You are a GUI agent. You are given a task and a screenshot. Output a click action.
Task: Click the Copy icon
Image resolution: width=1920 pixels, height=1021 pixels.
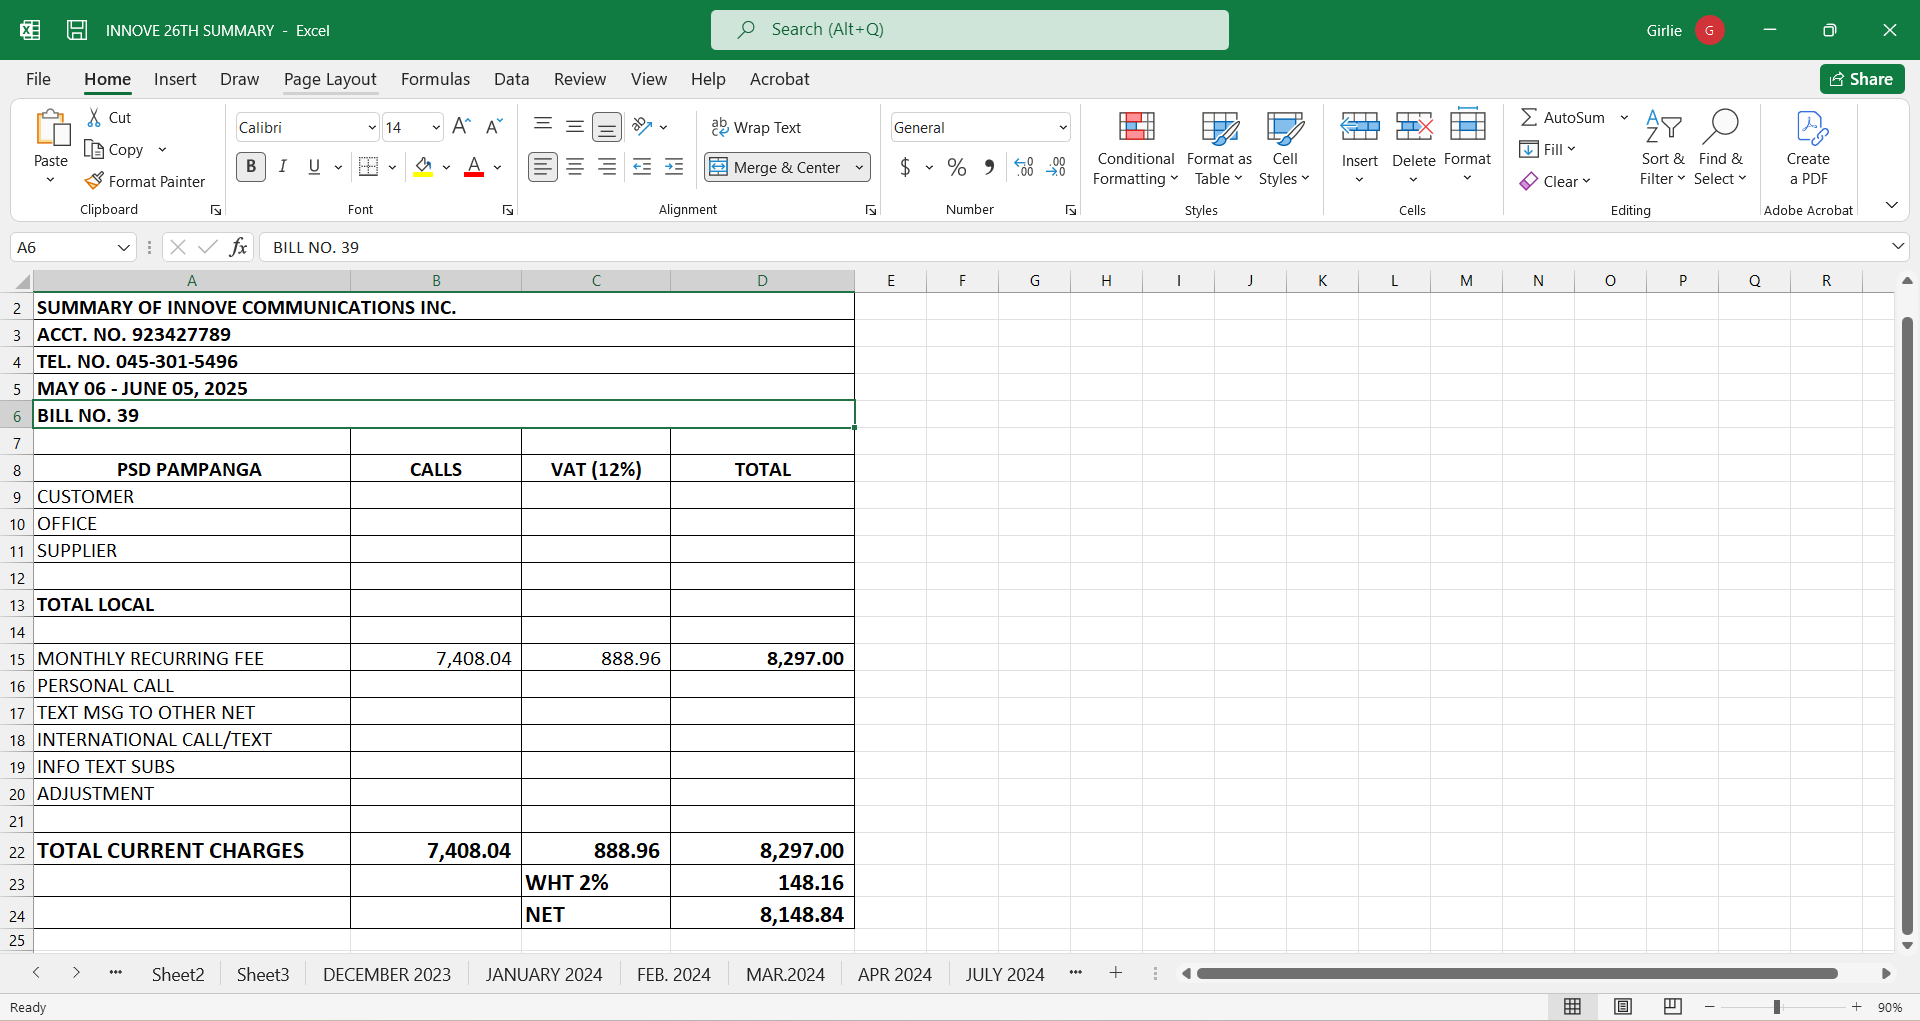[x=95, y=150]
